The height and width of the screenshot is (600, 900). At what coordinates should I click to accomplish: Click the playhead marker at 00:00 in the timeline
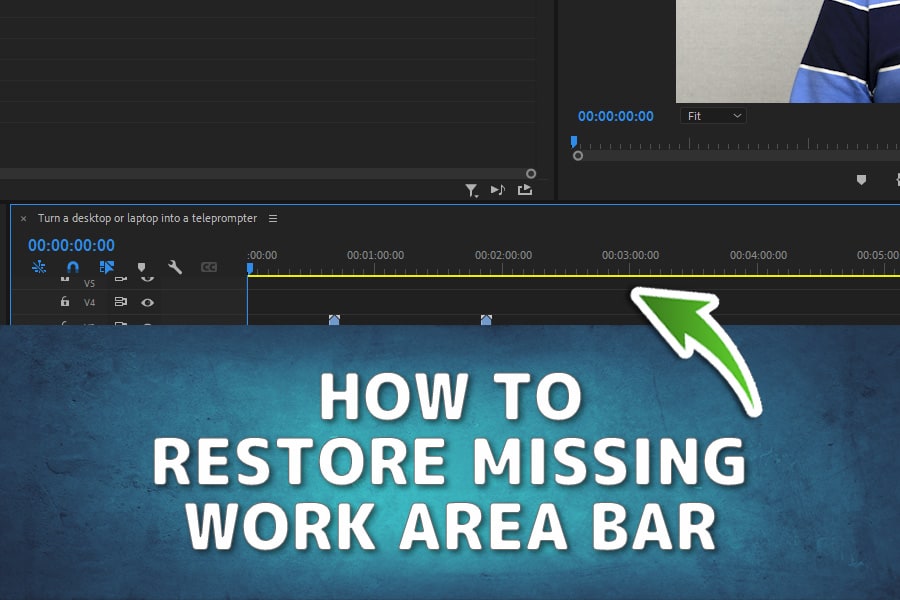click(x=250, y=267)
